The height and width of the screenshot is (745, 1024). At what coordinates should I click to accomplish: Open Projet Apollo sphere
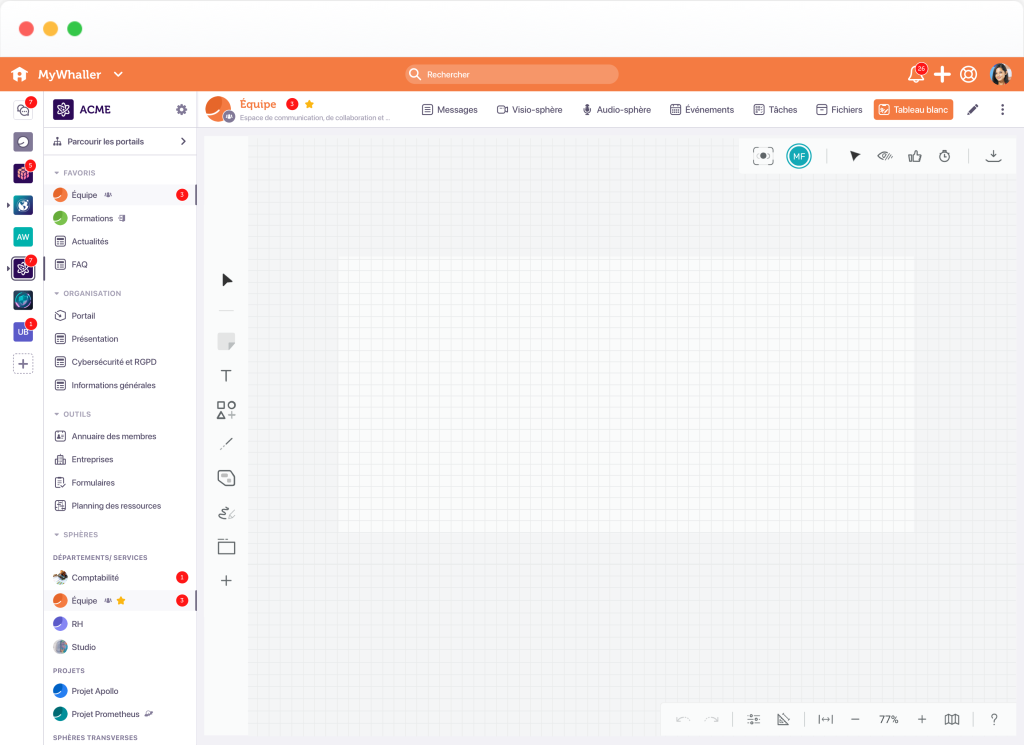coord(95,691)
